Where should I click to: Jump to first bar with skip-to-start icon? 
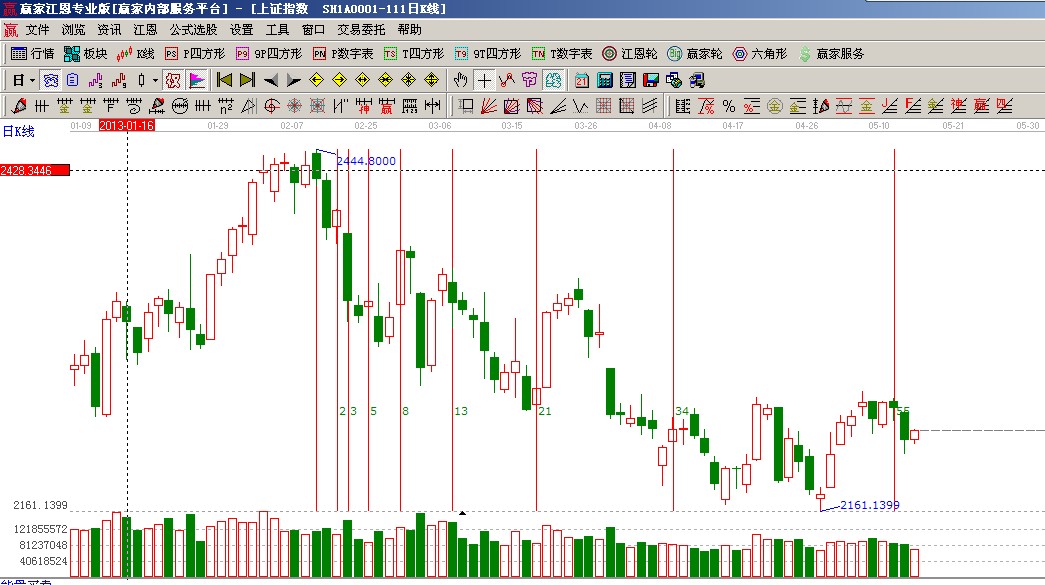click(x=224, y=80)
